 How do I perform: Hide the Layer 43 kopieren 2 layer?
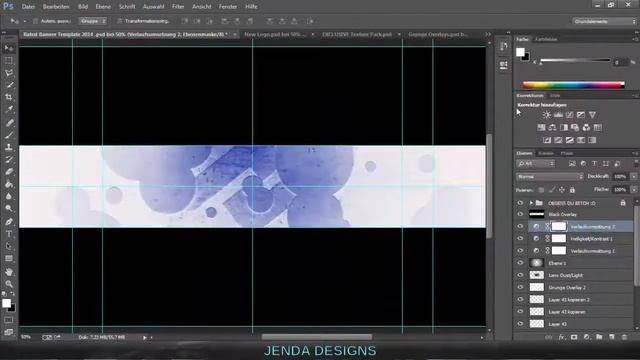click(520, 300)
